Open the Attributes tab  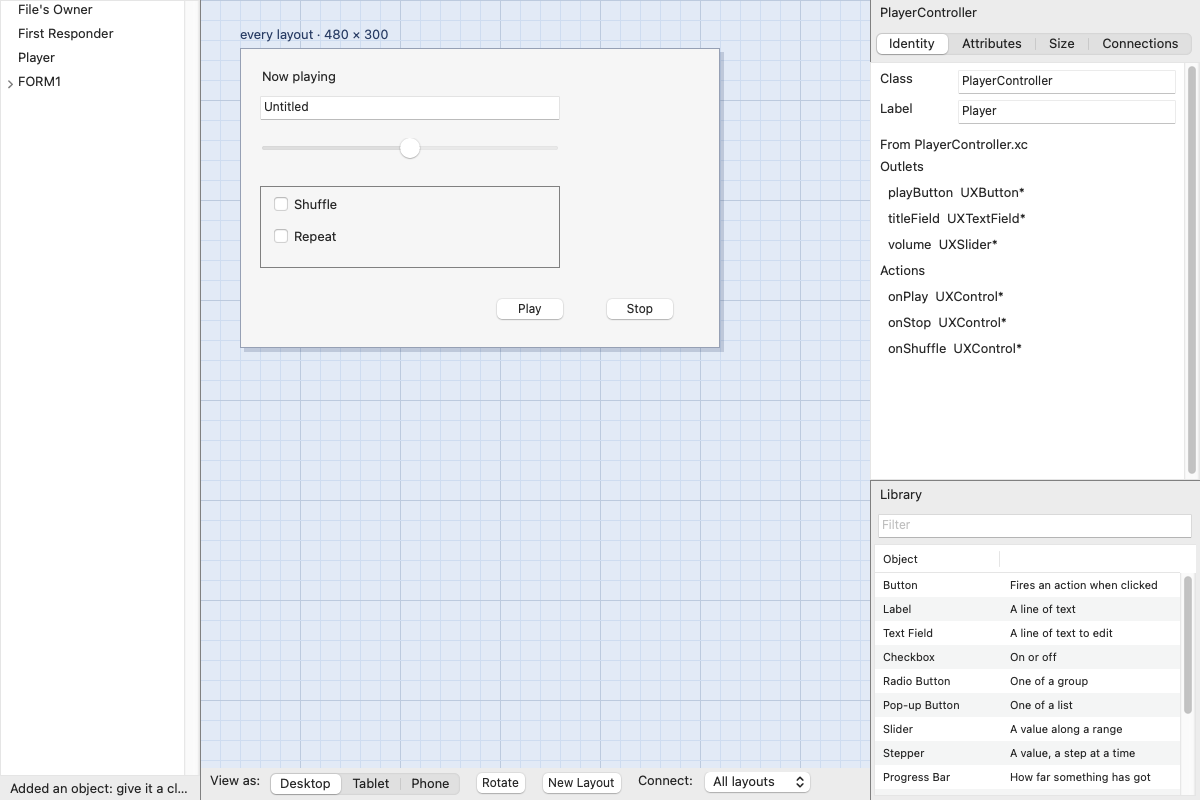click(x=992, y=44)
